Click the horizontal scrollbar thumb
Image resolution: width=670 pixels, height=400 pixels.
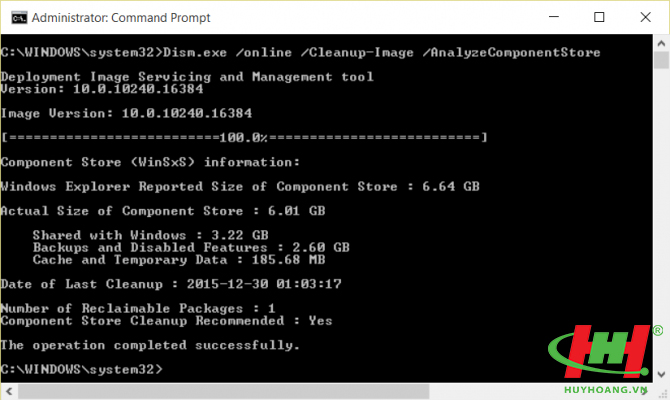tap(223, 391)
